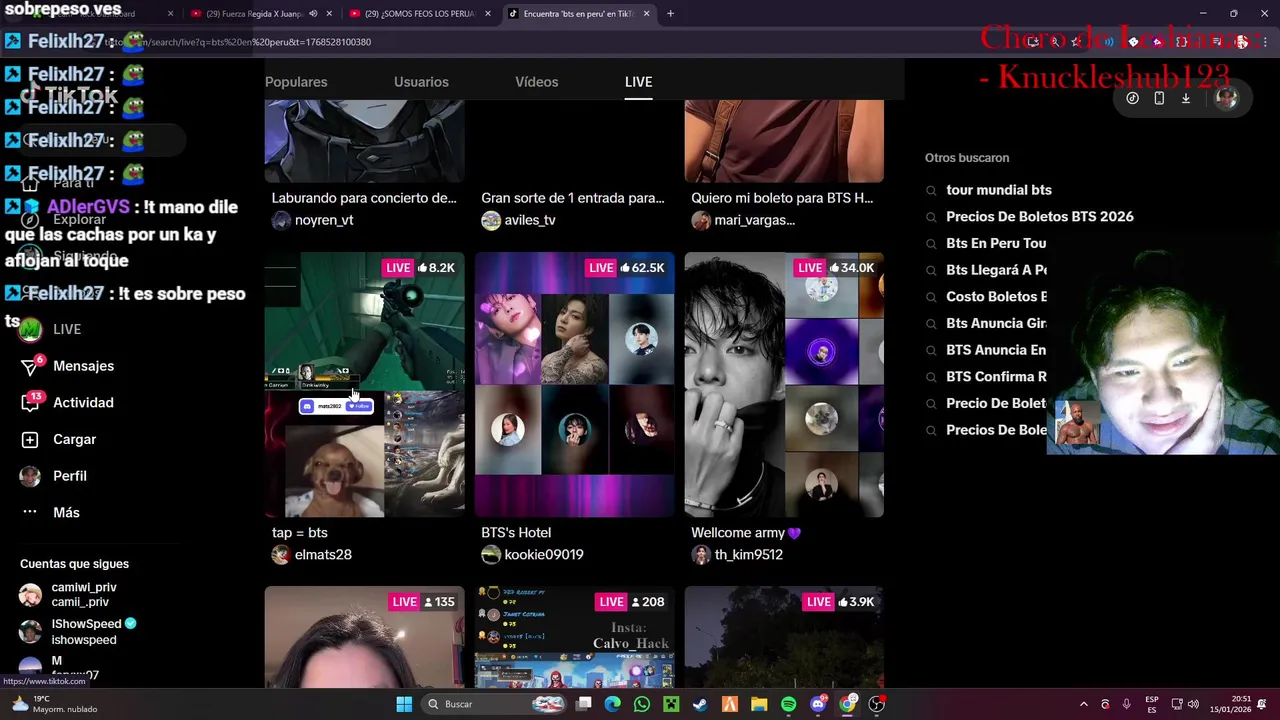Viewport: 1280px width, 720px height.
Task: Open the 'Wellcome army' live thumbnail
Action: (784, 385)
